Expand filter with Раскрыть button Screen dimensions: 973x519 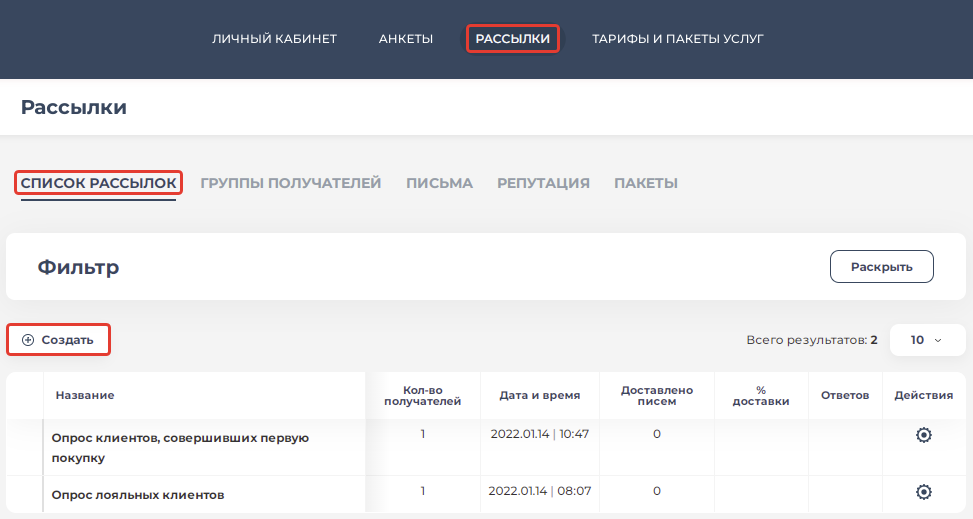pos(881,266)
